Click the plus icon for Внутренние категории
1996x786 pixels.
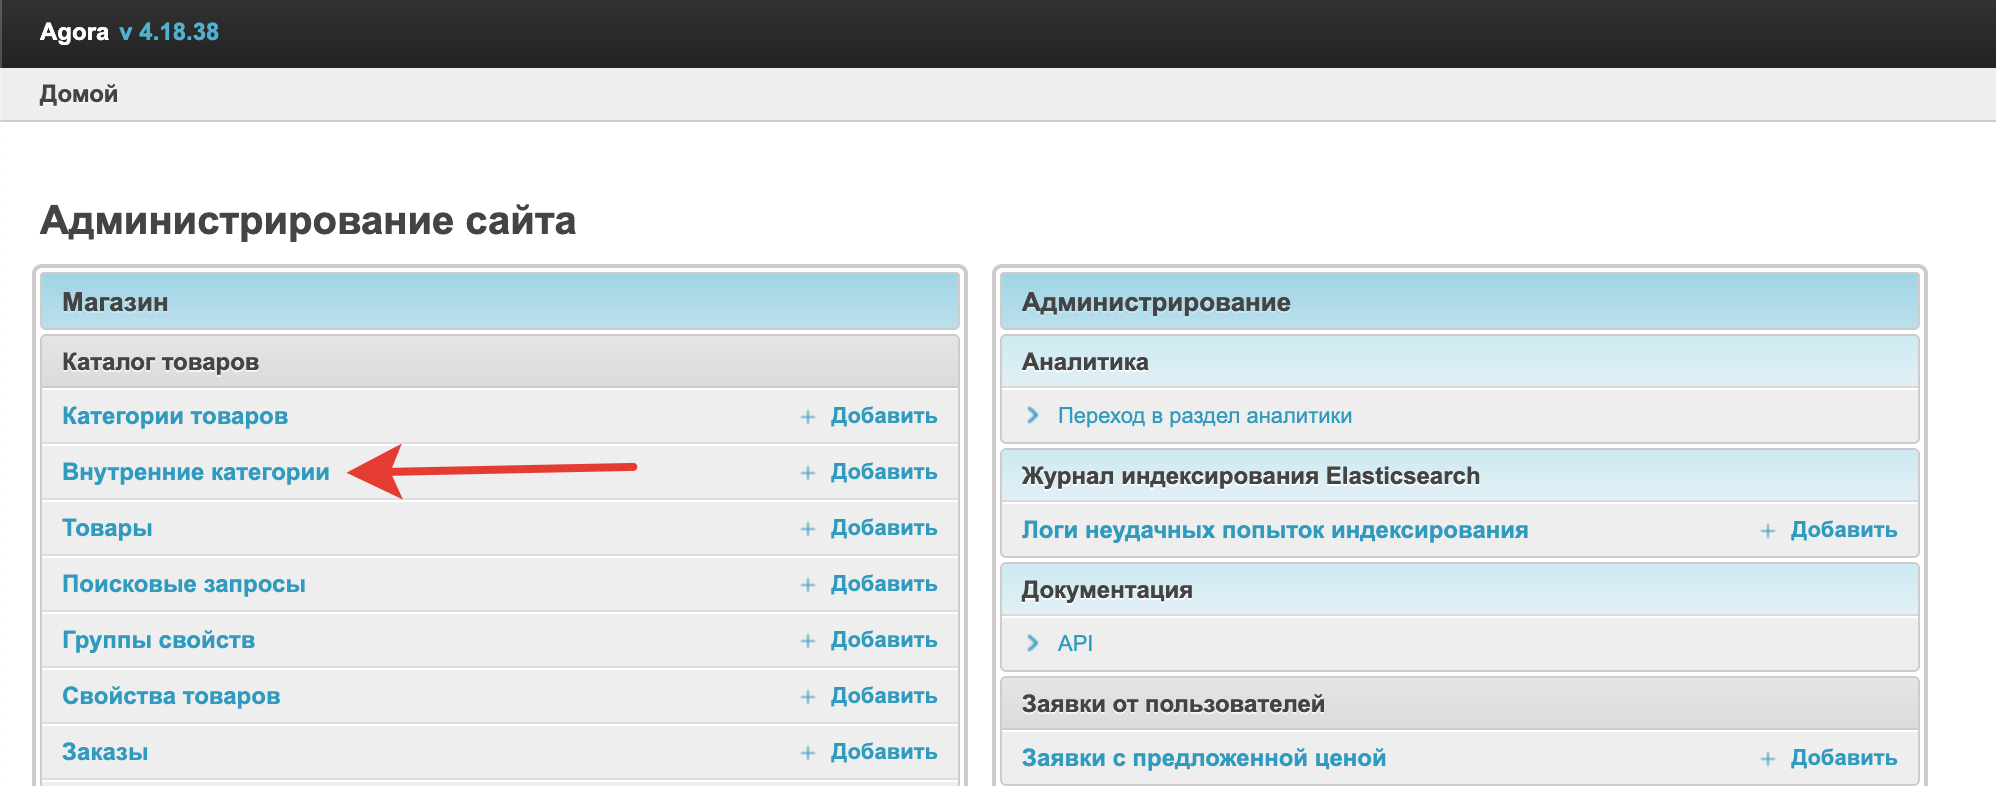coord(808,473)
